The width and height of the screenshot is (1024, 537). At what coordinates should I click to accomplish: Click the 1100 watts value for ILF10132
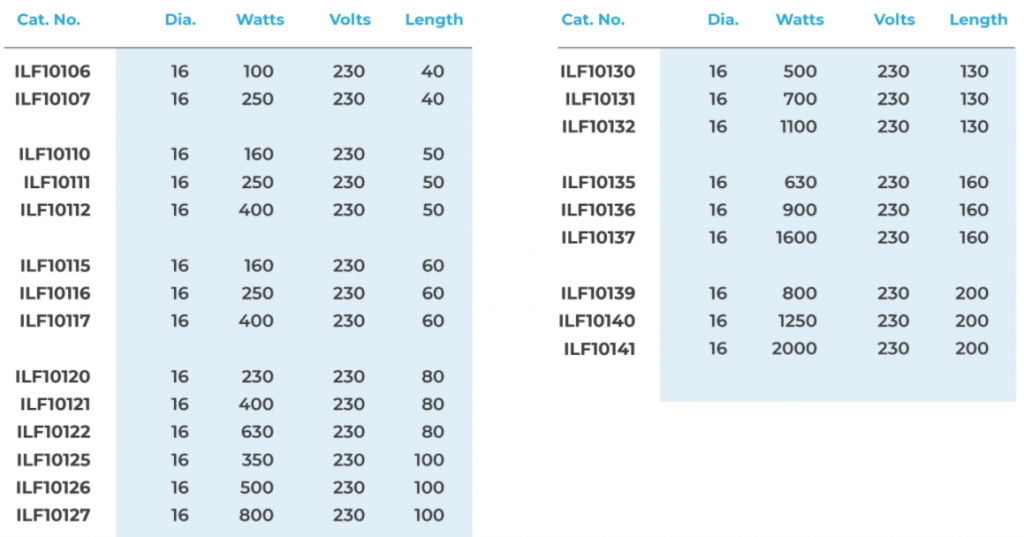click(x=798, y=127)
